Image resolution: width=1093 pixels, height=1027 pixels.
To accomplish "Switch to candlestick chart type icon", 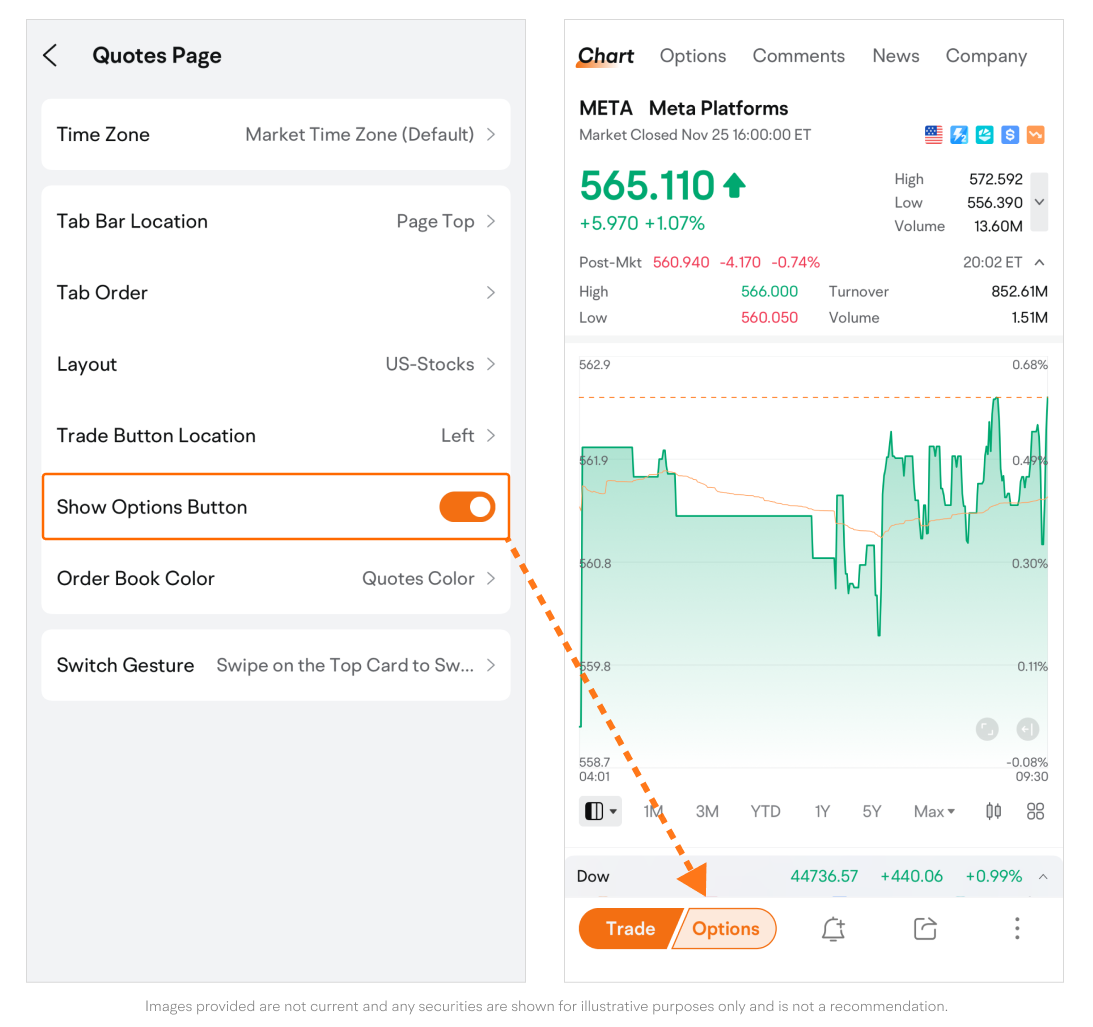I will click(993, 811).
